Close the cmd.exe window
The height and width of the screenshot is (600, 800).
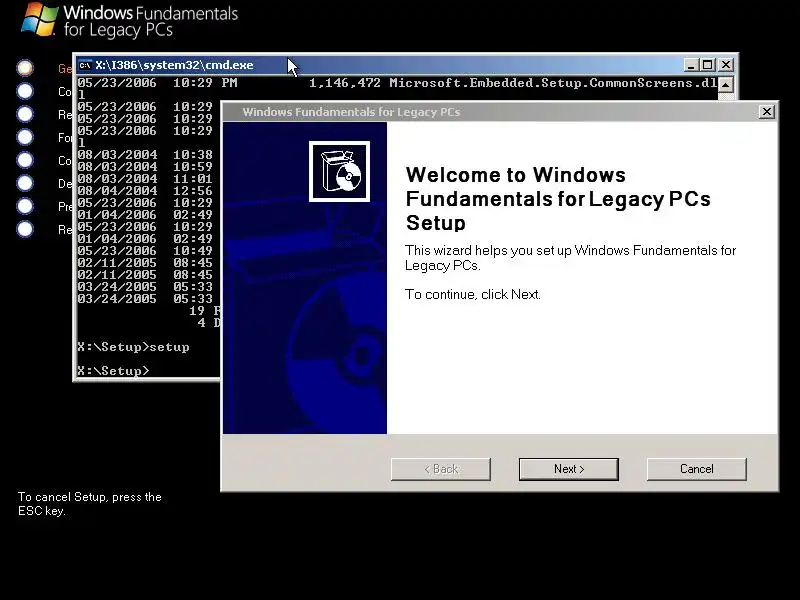tap(726, 65)
